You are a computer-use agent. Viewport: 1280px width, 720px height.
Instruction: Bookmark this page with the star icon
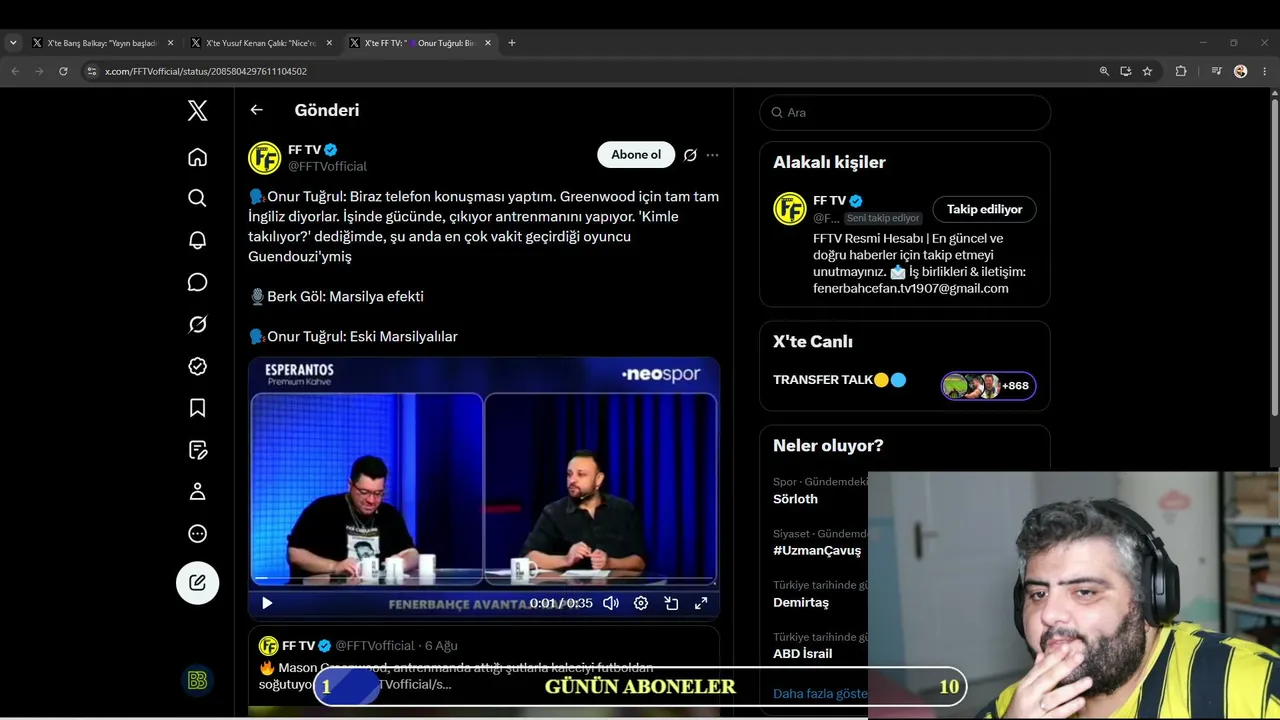1147,71
